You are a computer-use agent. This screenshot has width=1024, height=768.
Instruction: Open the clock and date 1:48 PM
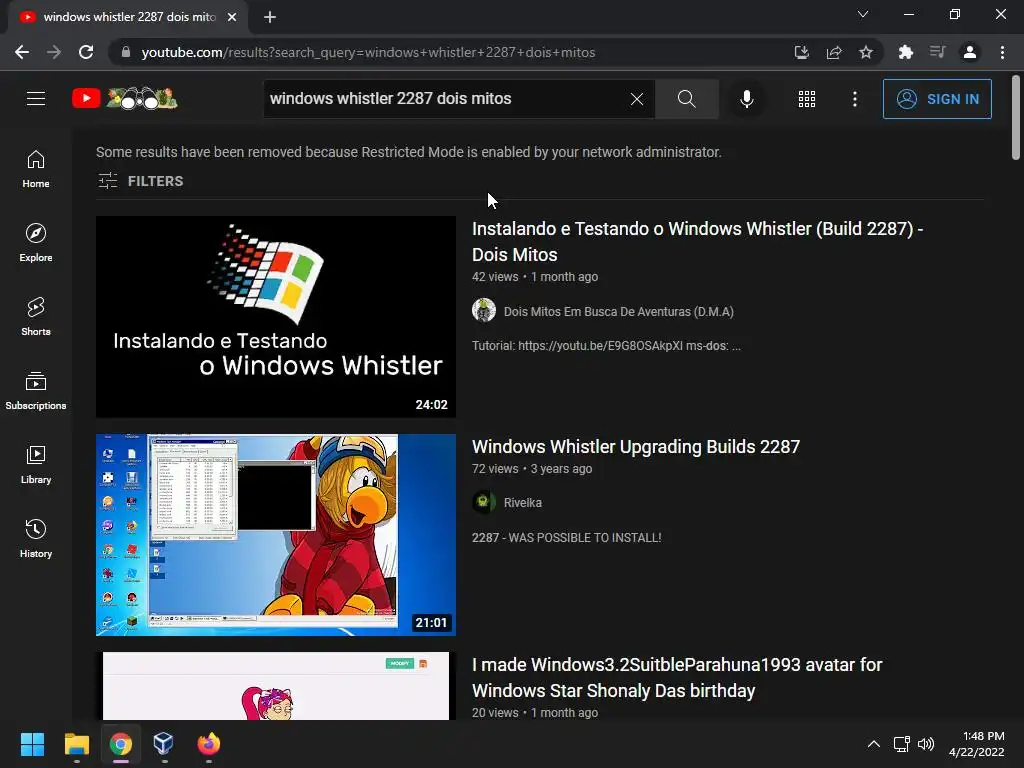pyautogui.click(x=976, y=744)
